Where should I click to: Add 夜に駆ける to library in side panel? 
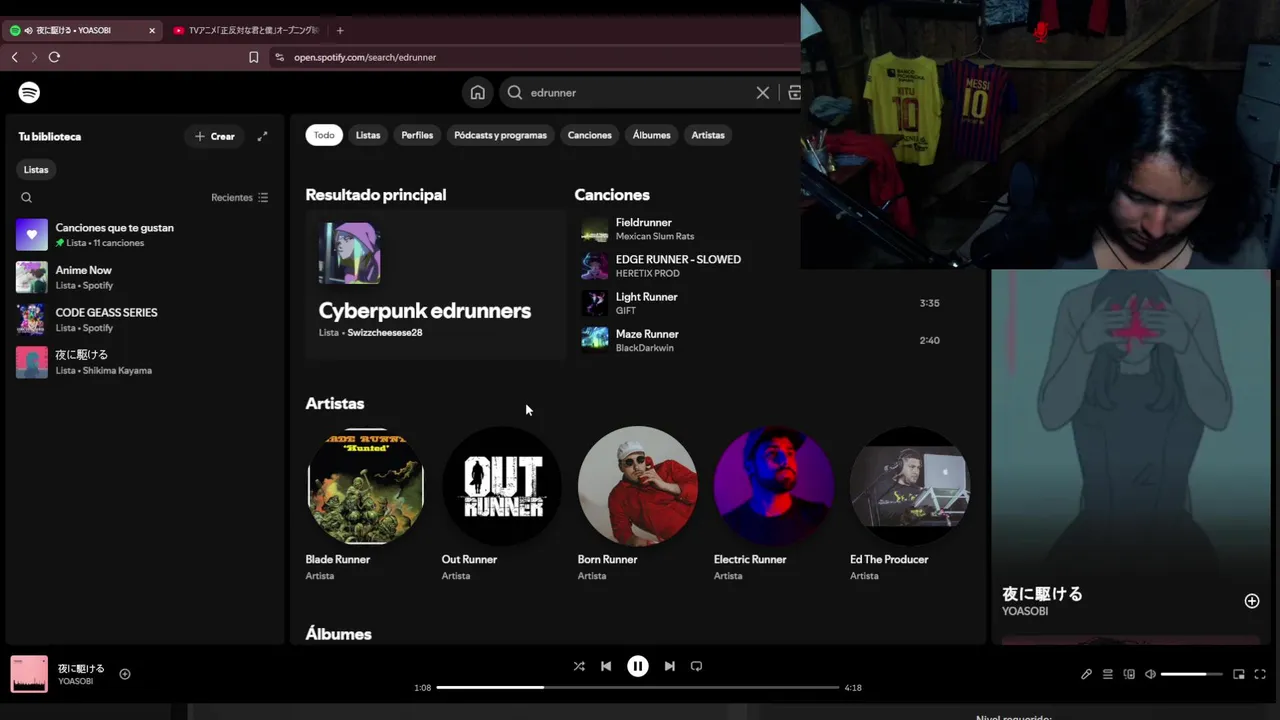pos(1251,601)
